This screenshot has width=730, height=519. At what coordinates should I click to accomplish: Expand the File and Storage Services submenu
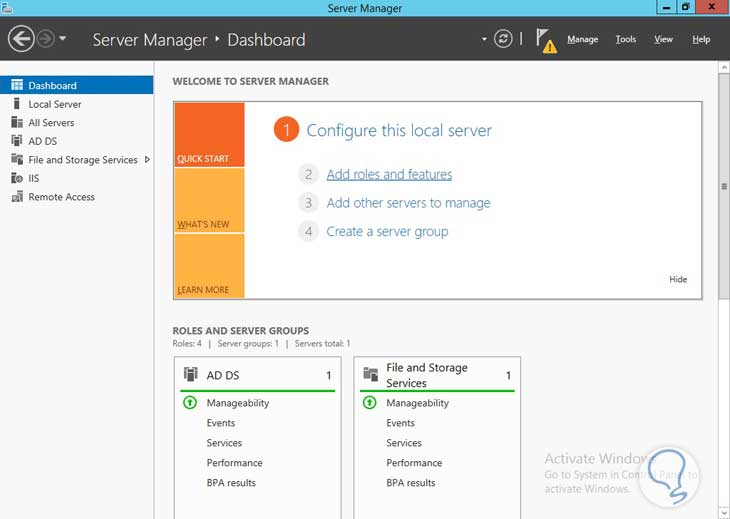147,159
